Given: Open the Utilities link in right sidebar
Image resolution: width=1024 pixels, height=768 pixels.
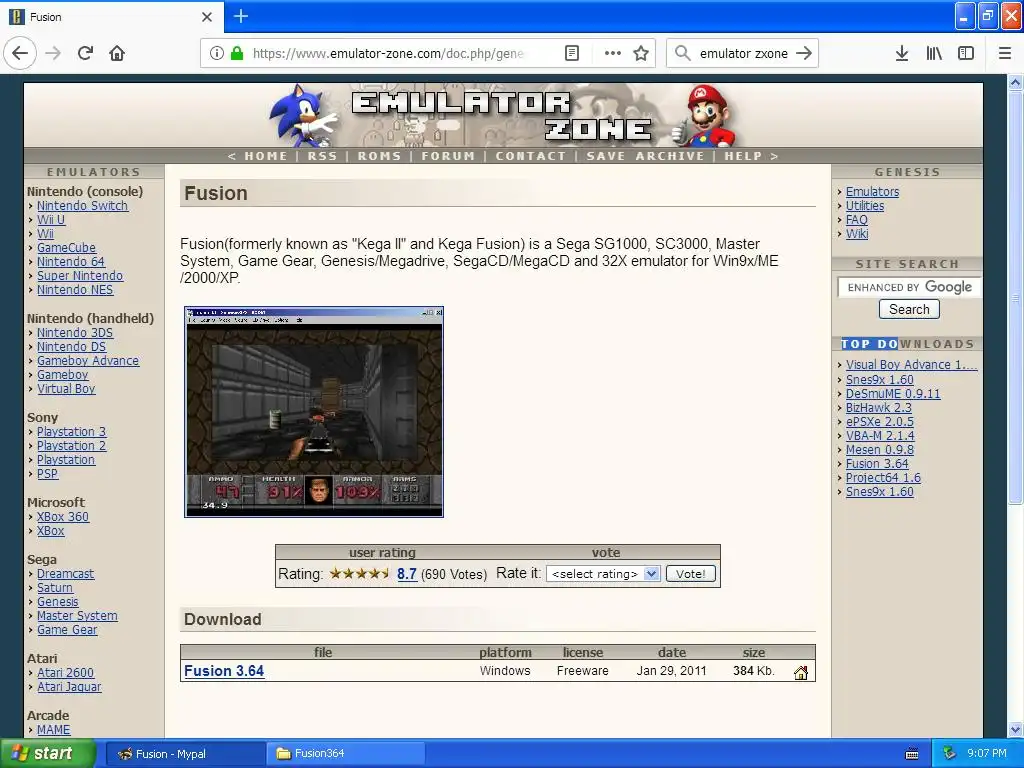Looking at the screenshot, I should 865,206.
